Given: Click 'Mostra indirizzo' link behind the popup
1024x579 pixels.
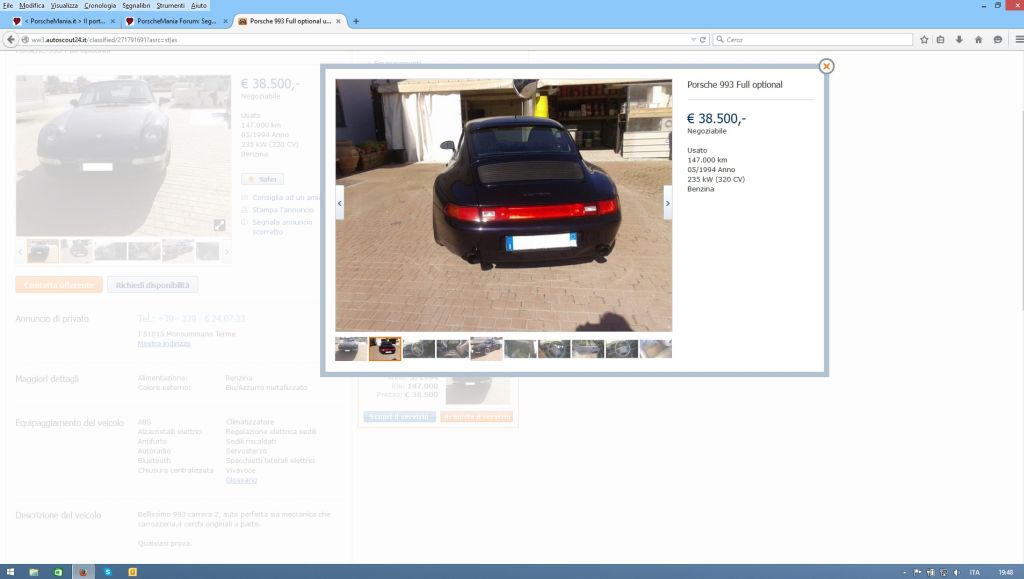Looking at the screenshot, I should click(x=164, y=343).
